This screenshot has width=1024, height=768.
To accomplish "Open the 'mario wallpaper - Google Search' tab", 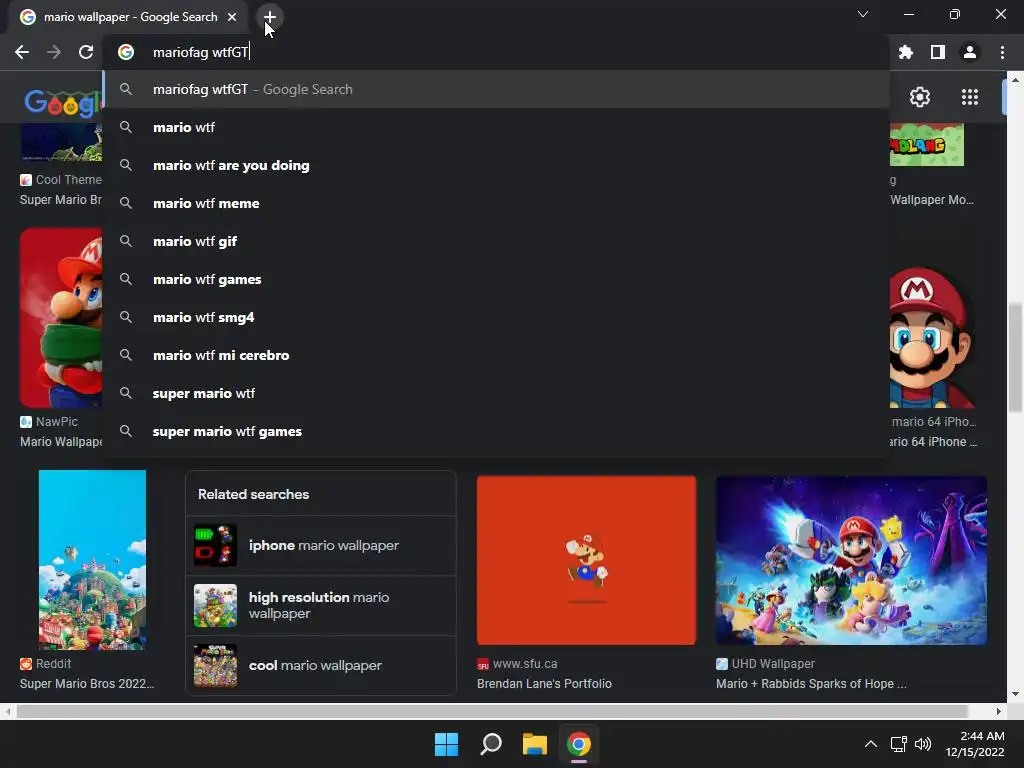I will click(127, 17).
